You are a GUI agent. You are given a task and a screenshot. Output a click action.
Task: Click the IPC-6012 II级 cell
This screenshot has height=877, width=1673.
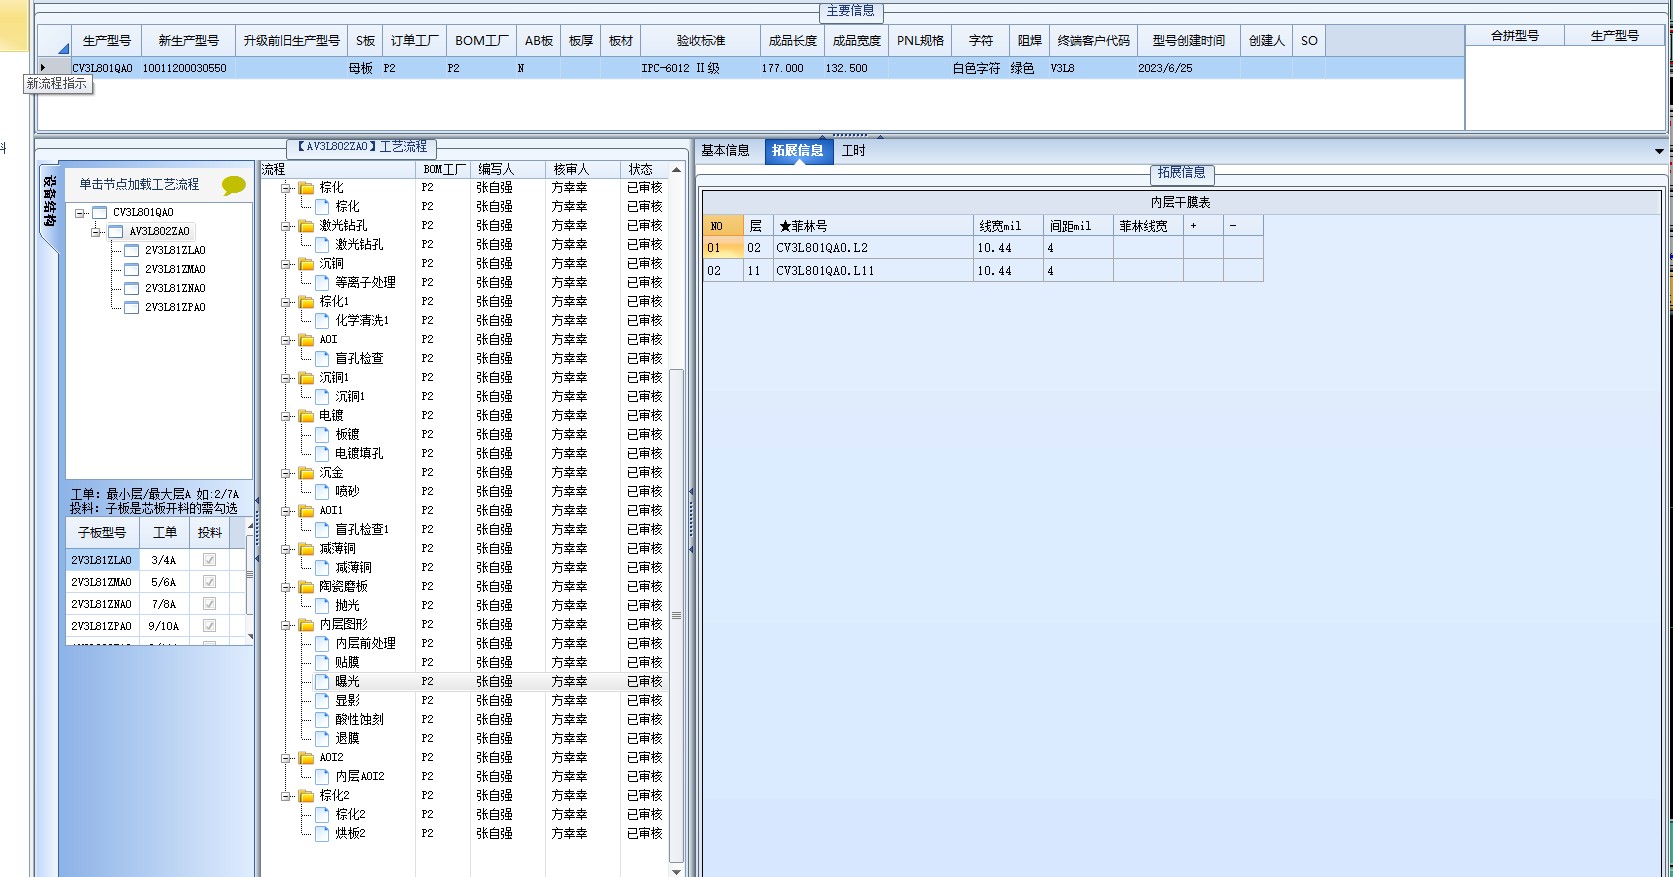(700, 68)
